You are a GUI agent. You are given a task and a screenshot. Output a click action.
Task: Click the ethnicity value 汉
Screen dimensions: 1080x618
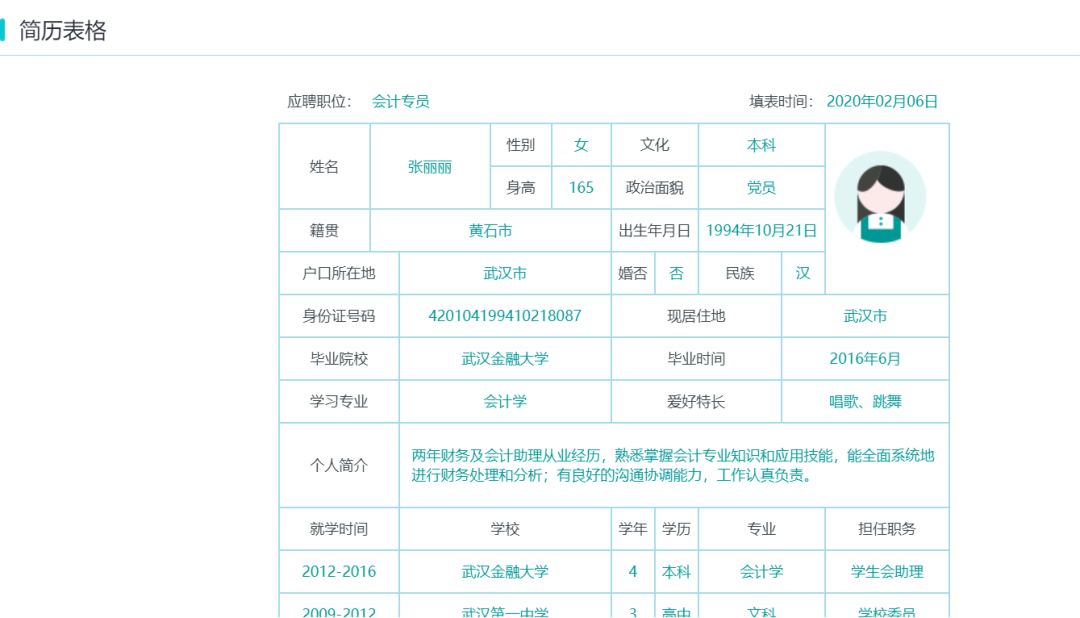click(802, 273)
